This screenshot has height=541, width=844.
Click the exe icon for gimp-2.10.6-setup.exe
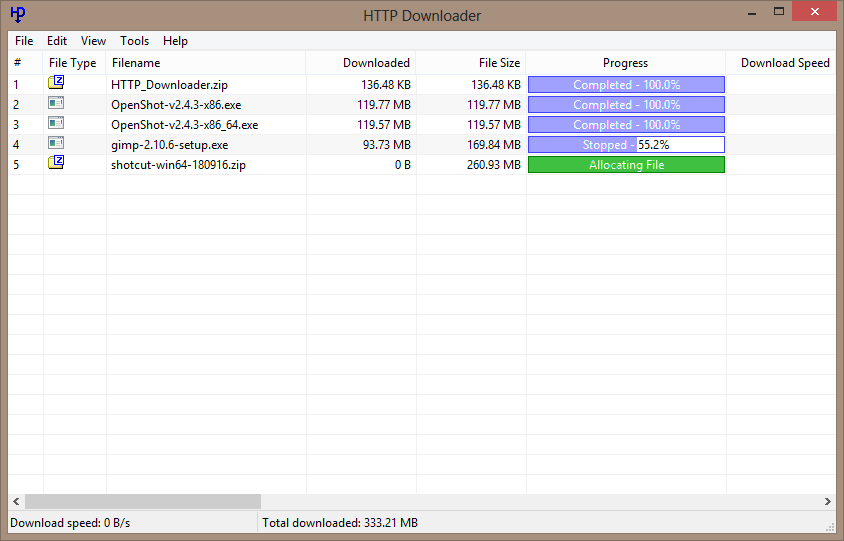(x=56, y=143)
